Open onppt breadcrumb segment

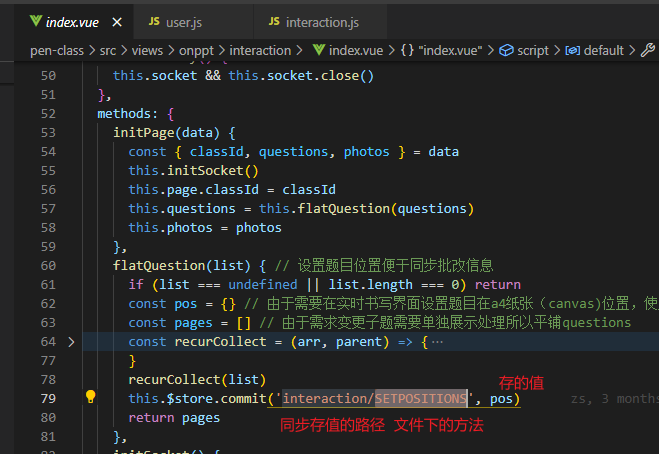coord(196,51)
